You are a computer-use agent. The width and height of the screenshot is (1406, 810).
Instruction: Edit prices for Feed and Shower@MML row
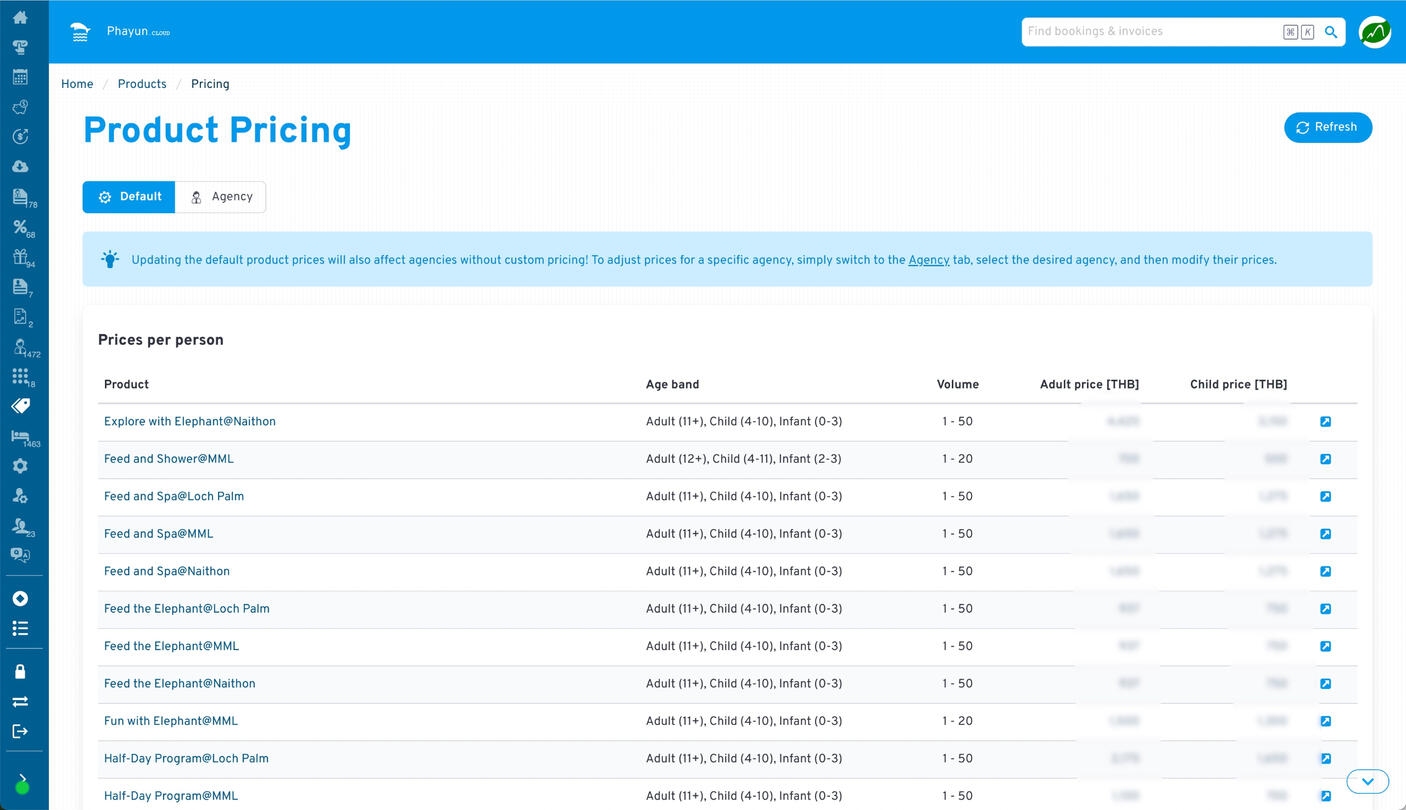click(x=1326, y=459)
